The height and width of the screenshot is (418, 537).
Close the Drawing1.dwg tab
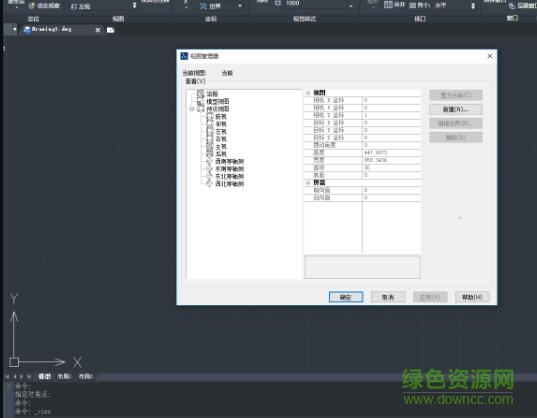point(98,30)
